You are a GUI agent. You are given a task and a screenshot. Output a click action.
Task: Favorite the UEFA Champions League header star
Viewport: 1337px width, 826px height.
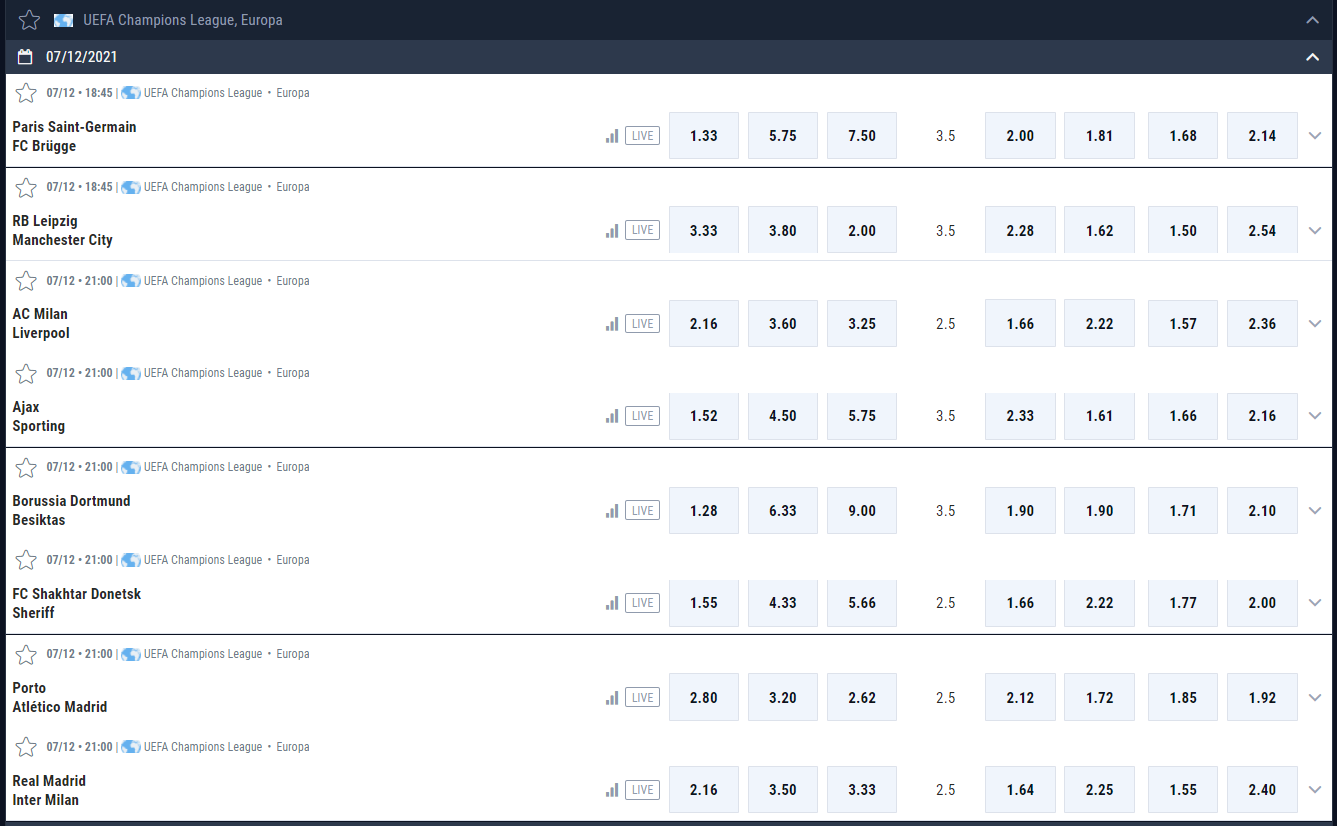(29, 20)
